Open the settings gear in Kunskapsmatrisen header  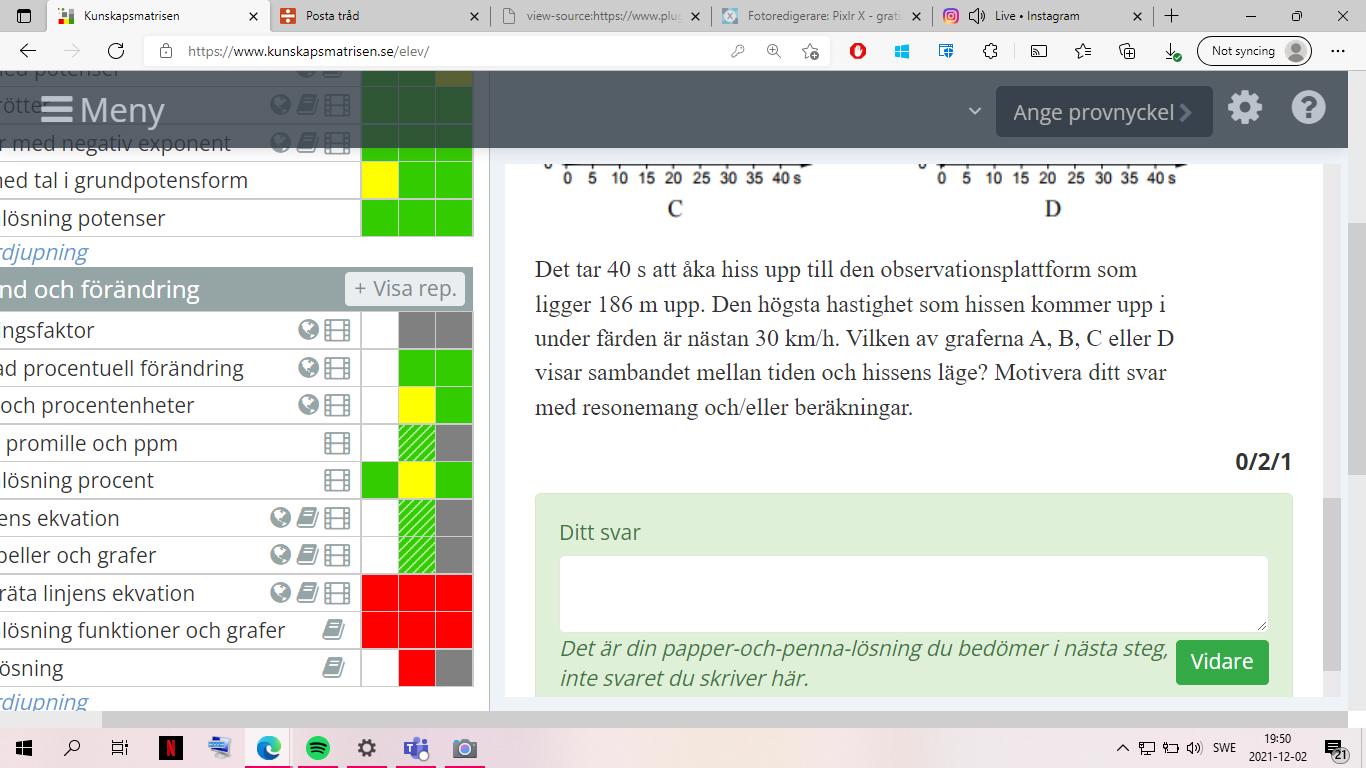pyautogui.click(x=1245, y=108)
